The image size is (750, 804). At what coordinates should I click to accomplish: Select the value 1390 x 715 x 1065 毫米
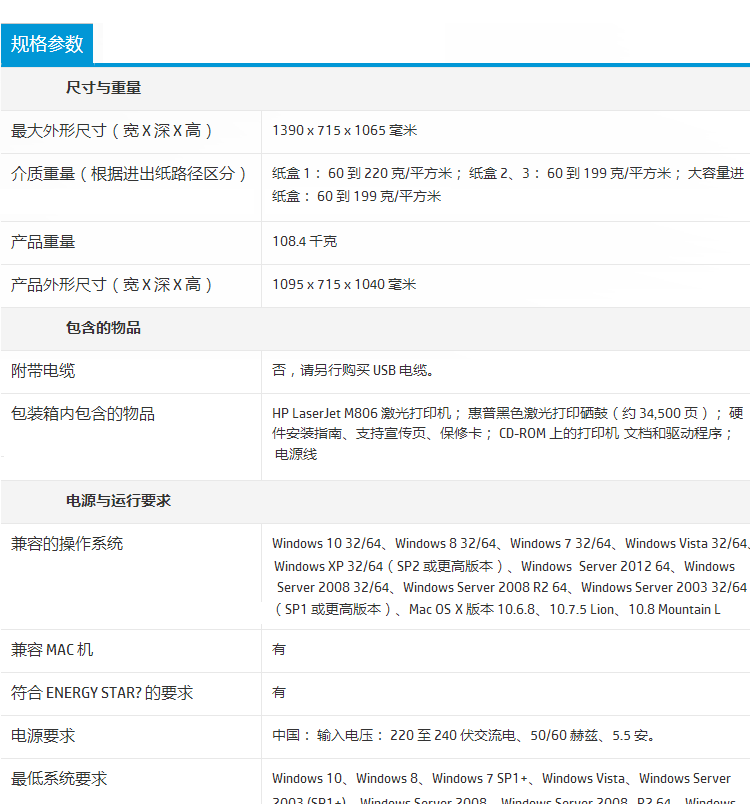click(344, 130)
